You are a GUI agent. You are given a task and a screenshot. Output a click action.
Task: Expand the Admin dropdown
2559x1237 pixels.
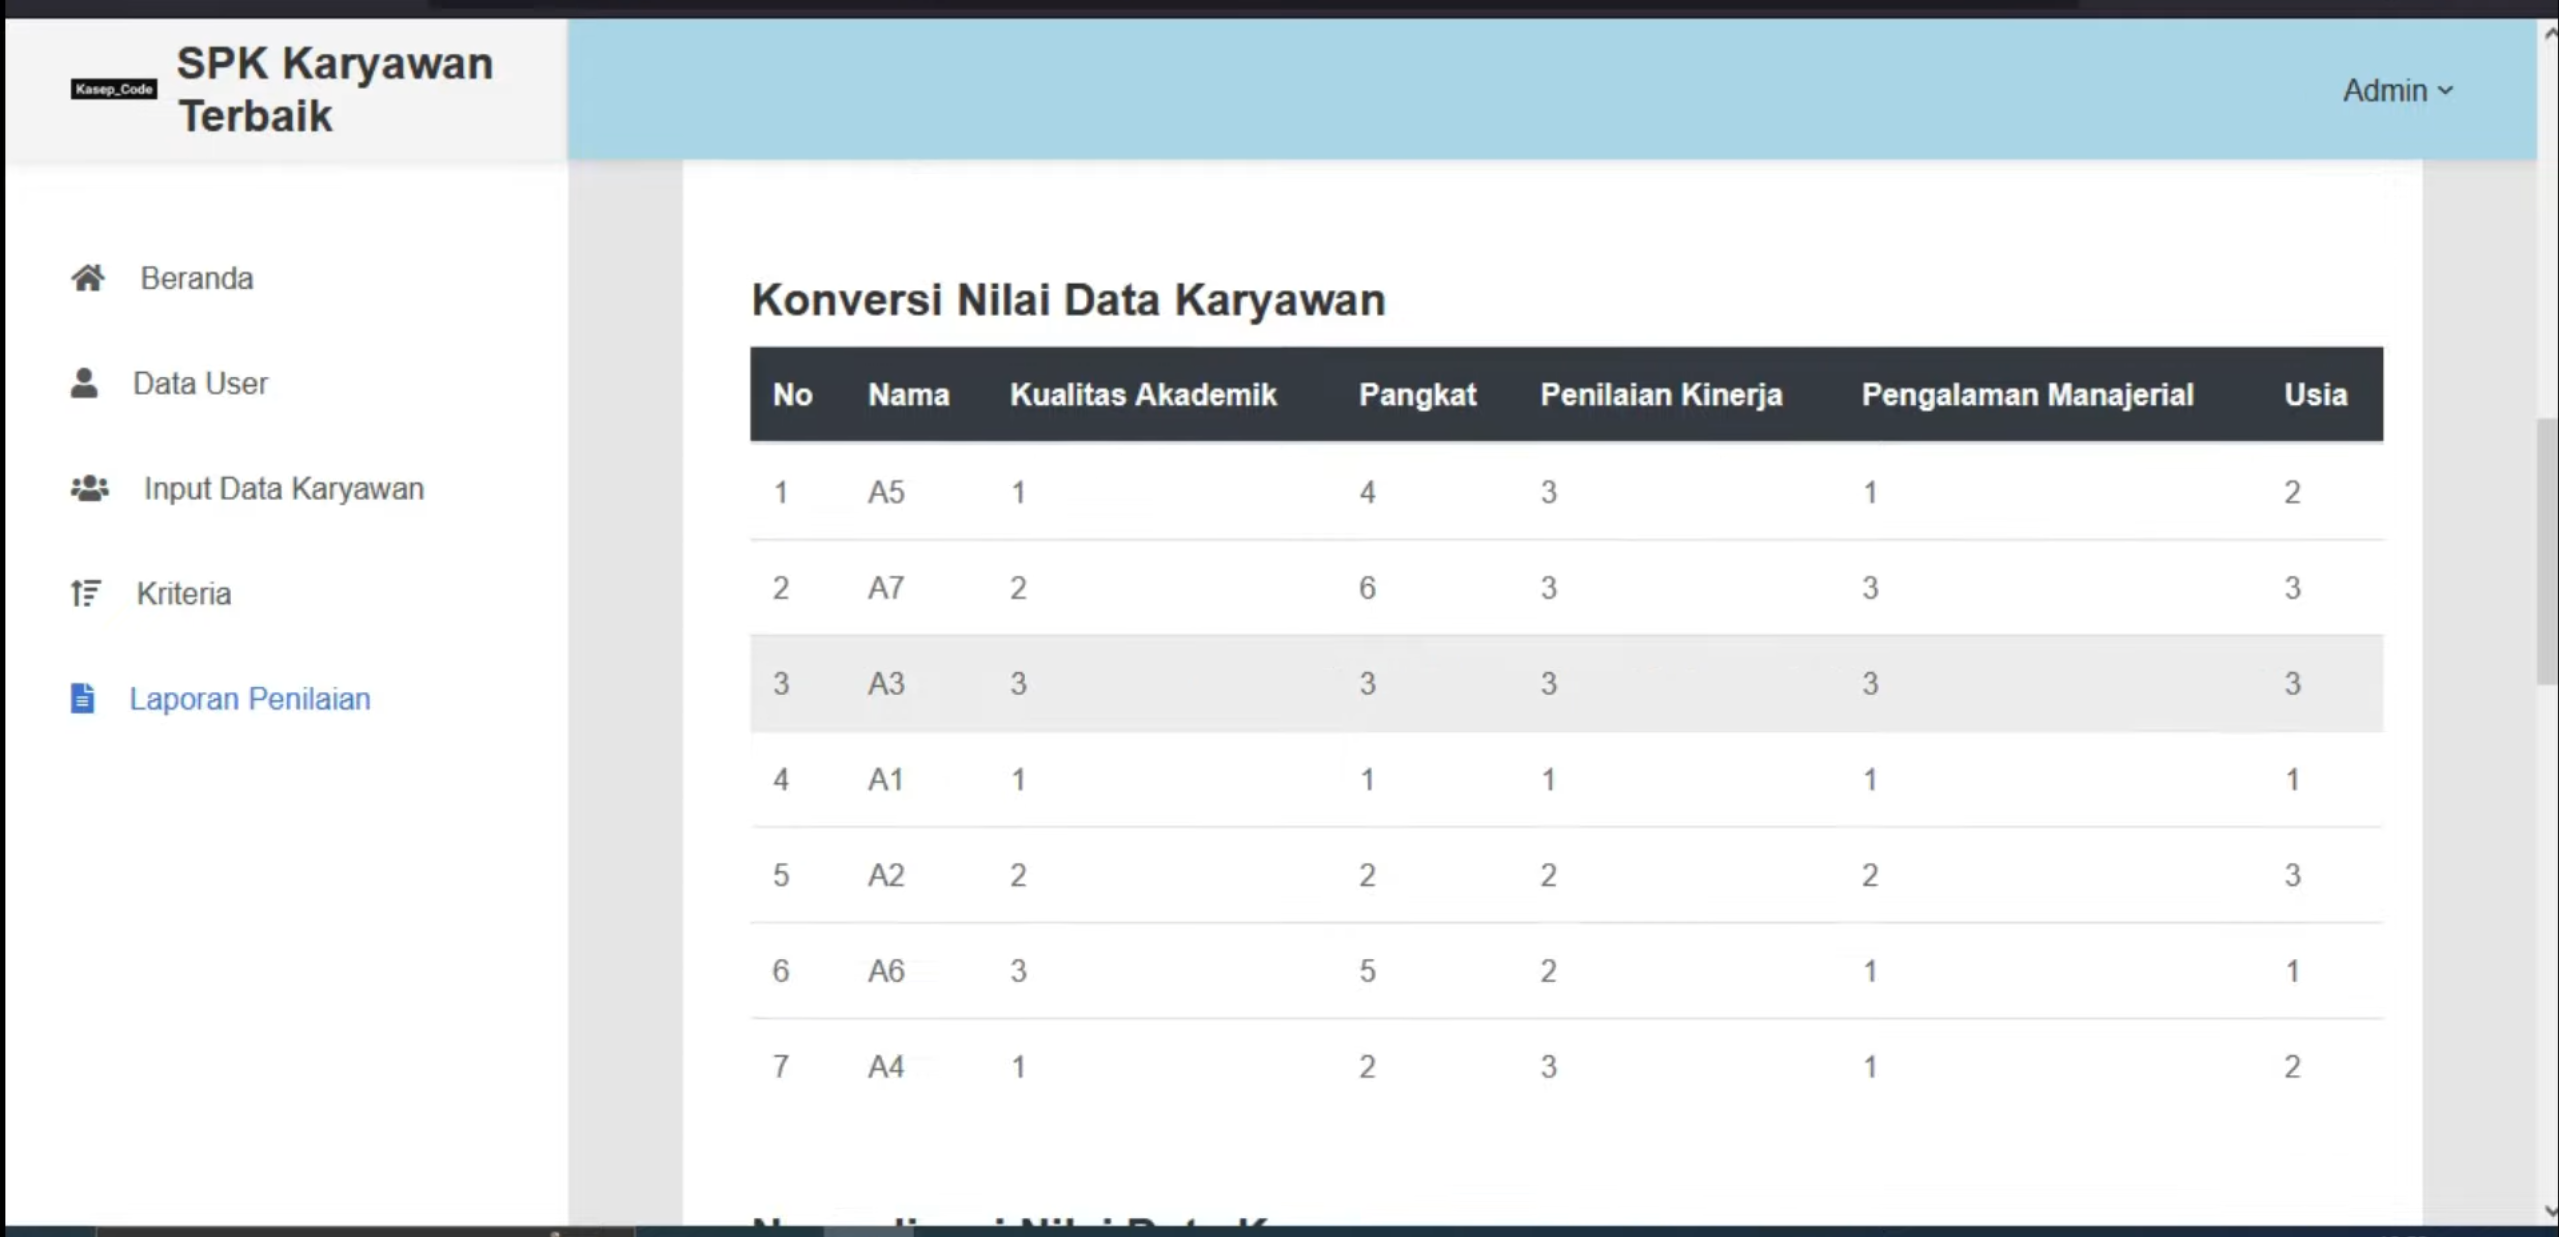coord(2398,90)
